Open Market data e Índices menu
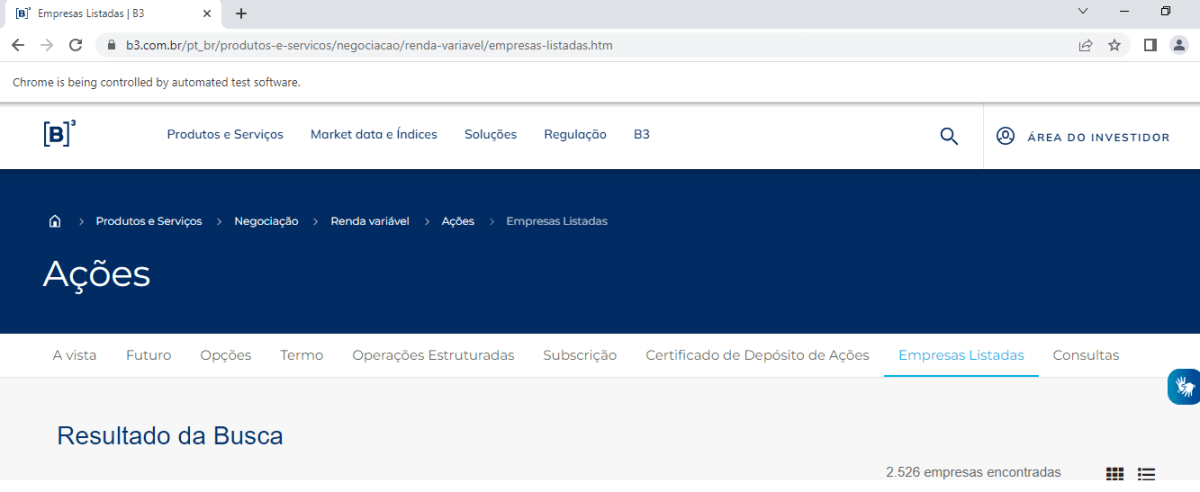 click(374, 134)
